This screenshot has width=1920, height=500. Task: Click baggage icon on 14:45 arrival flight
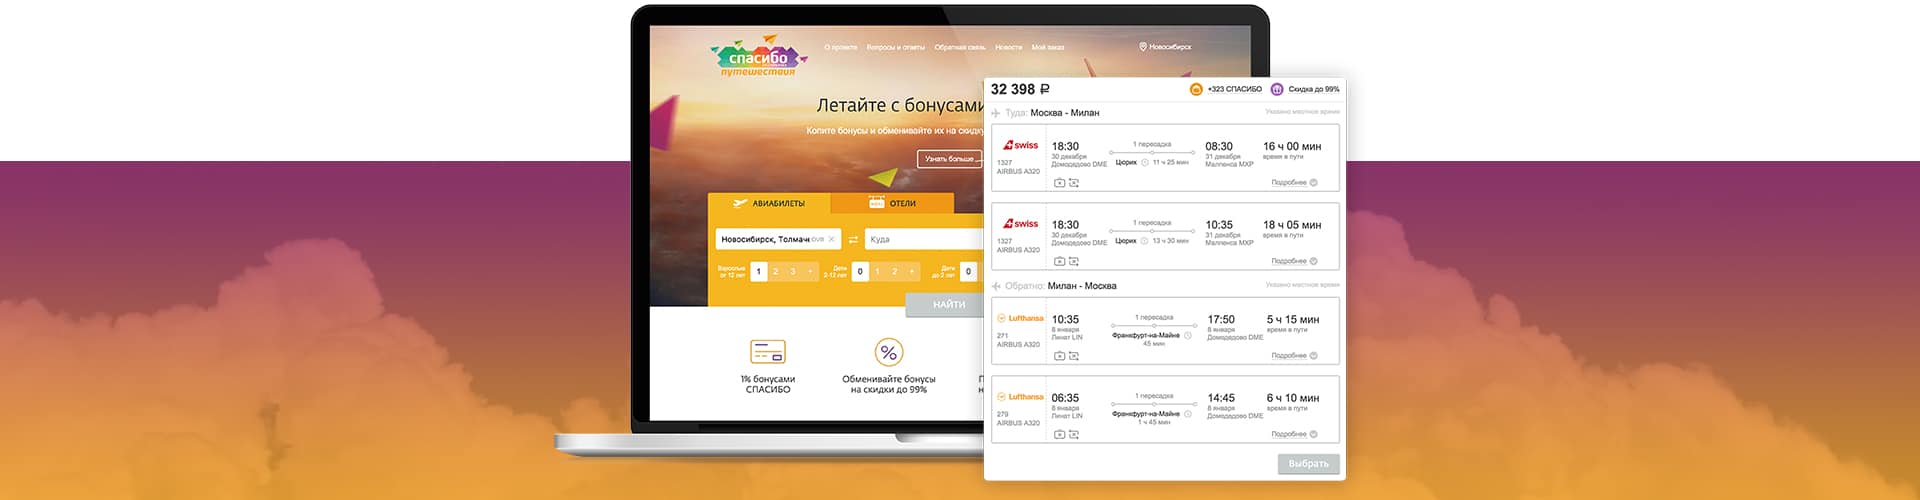[x=1060, y=435]
